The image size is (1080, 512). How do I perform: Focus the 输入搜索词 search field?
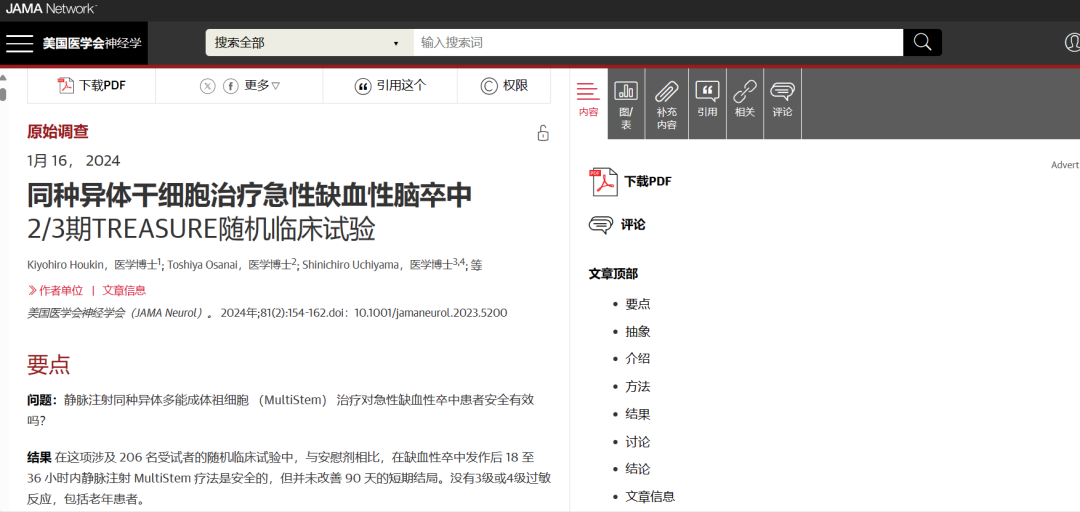click(658, 43)
